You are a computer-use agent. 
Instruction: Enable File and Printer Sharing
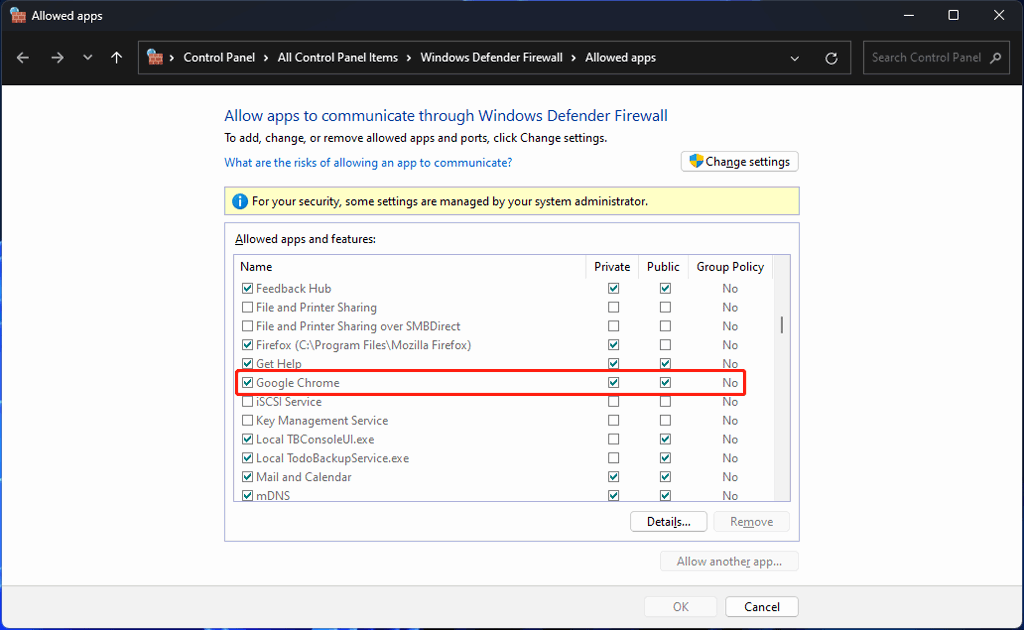247,307
